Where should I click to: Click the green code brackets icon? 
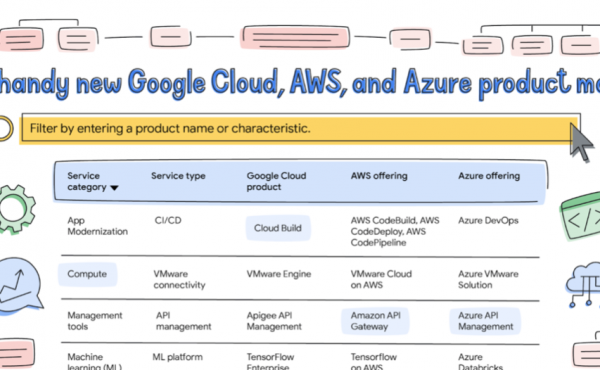(581, 217)
